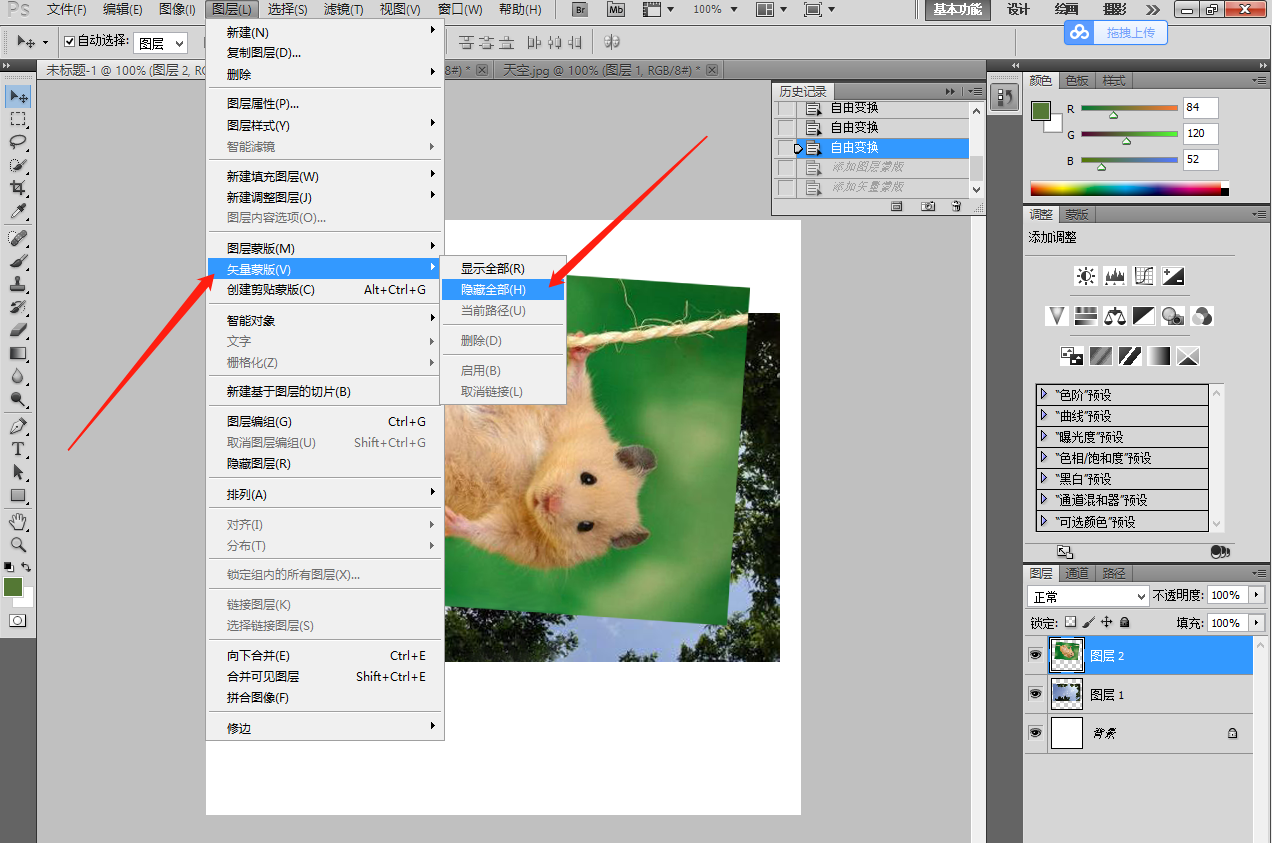This screenshot has width=1272, height=843.
Task: Delete current state in history panel
Action: tap(957, 206)
